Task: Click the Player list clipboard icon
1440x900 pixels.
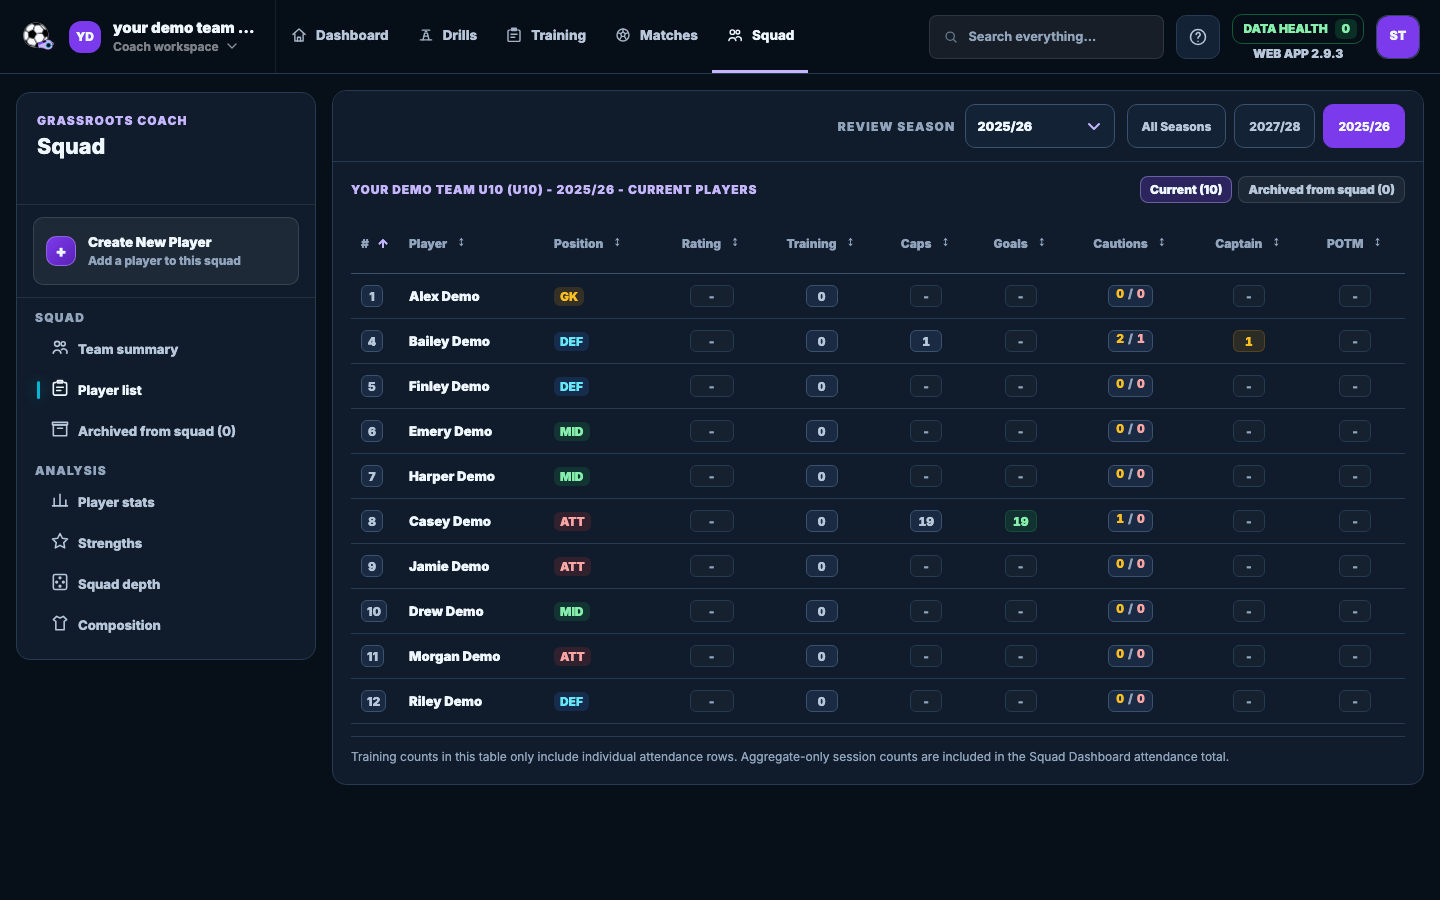Action: pyautogui.click(x=60, y=389)
